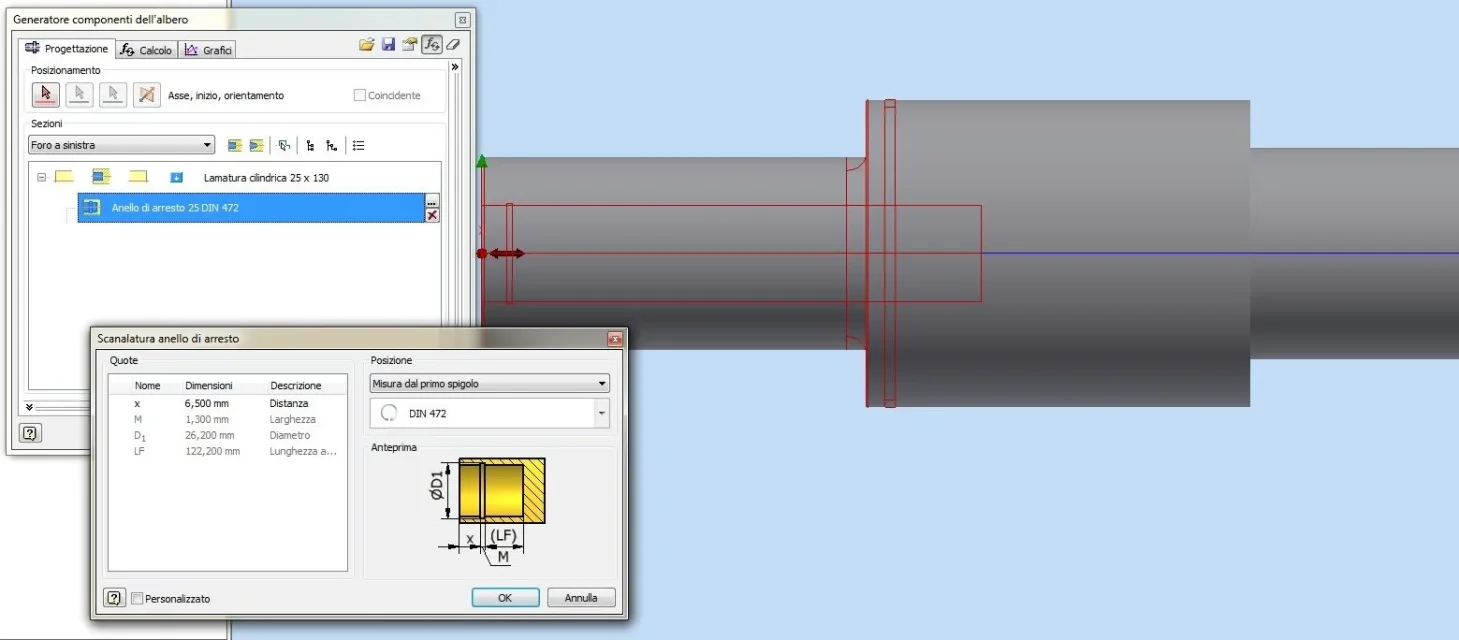This screenshot has width=1459, height=640.
Task: Collapse the Lamatura cilindrica tree node
Action: [41, 177]
